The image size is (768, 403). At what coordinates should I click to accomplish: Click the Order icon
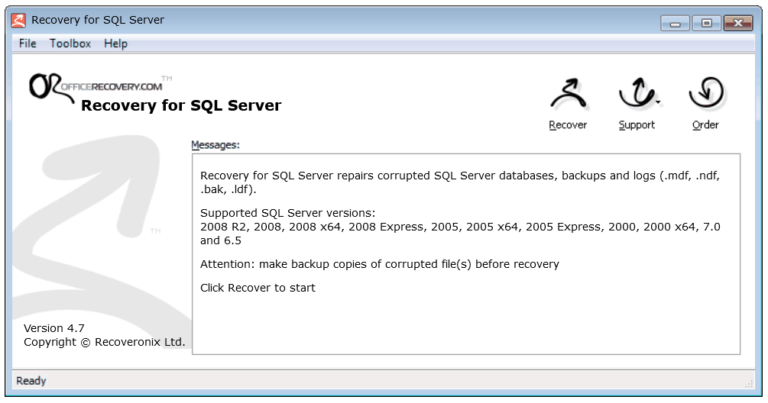(x=706, y=103)
